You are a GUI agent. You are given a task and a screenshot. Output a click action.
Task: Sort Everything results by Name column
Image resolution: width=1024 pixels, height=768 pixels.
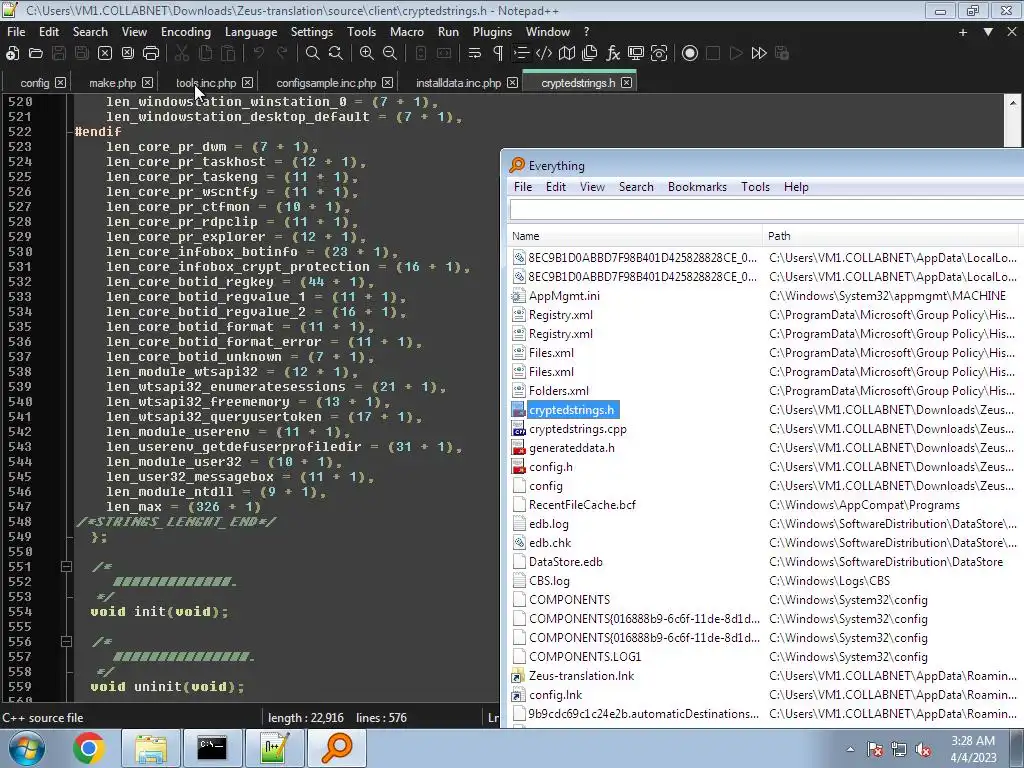tap(634, 236)
